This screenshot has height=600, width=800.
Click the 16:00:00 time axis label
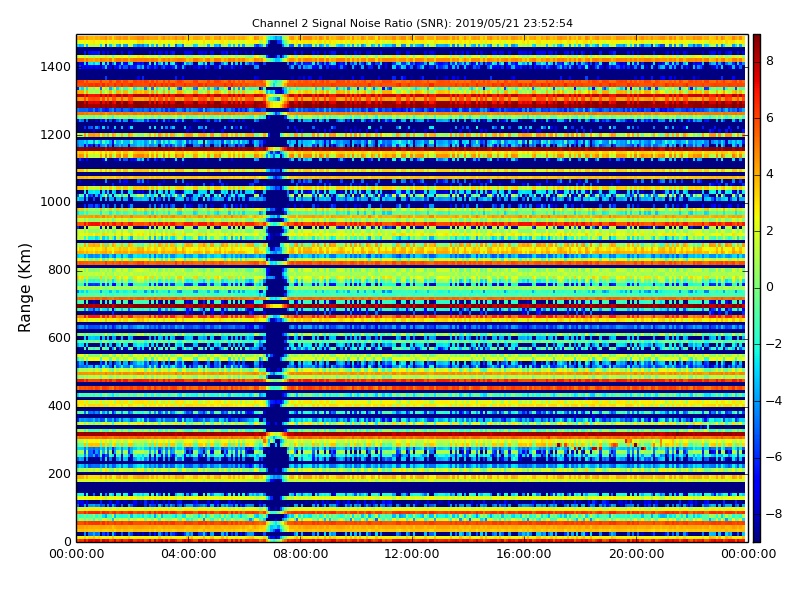click(524, 554)
